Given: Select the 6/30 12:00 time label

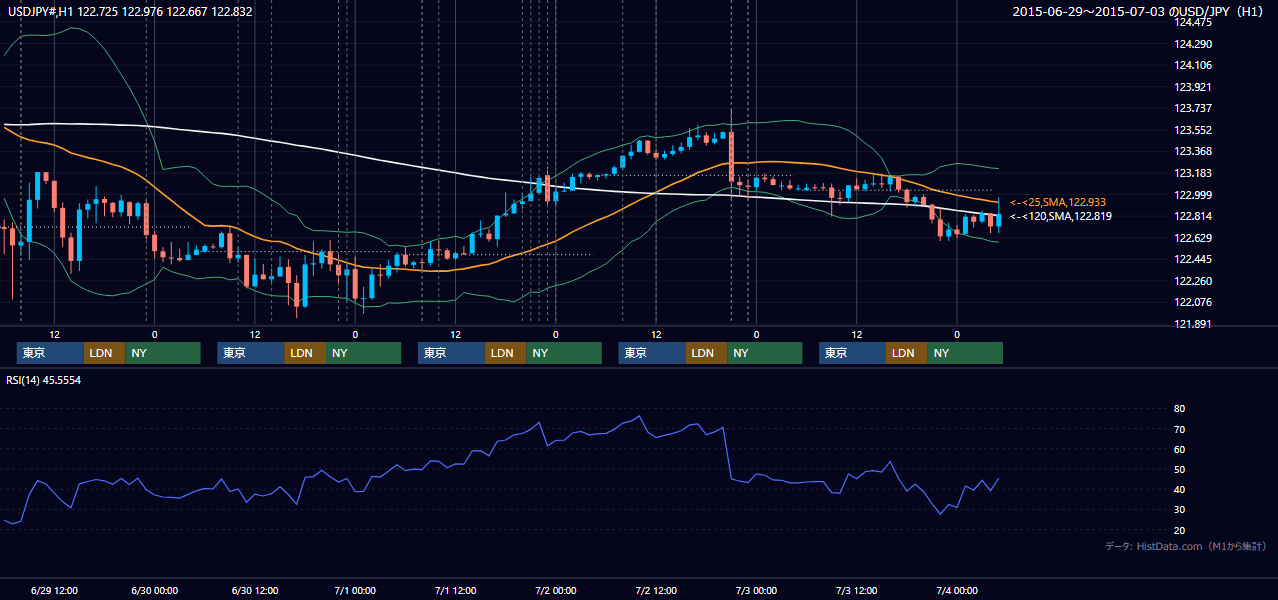Looking at the screenshot, I should [255, 590].
